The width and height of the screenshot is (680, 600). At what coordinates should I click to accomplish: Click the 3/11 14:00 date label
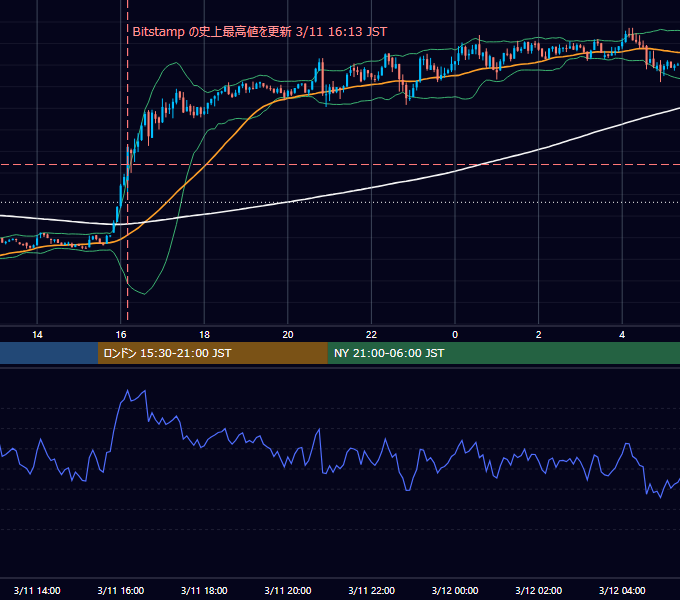[37, 590]
